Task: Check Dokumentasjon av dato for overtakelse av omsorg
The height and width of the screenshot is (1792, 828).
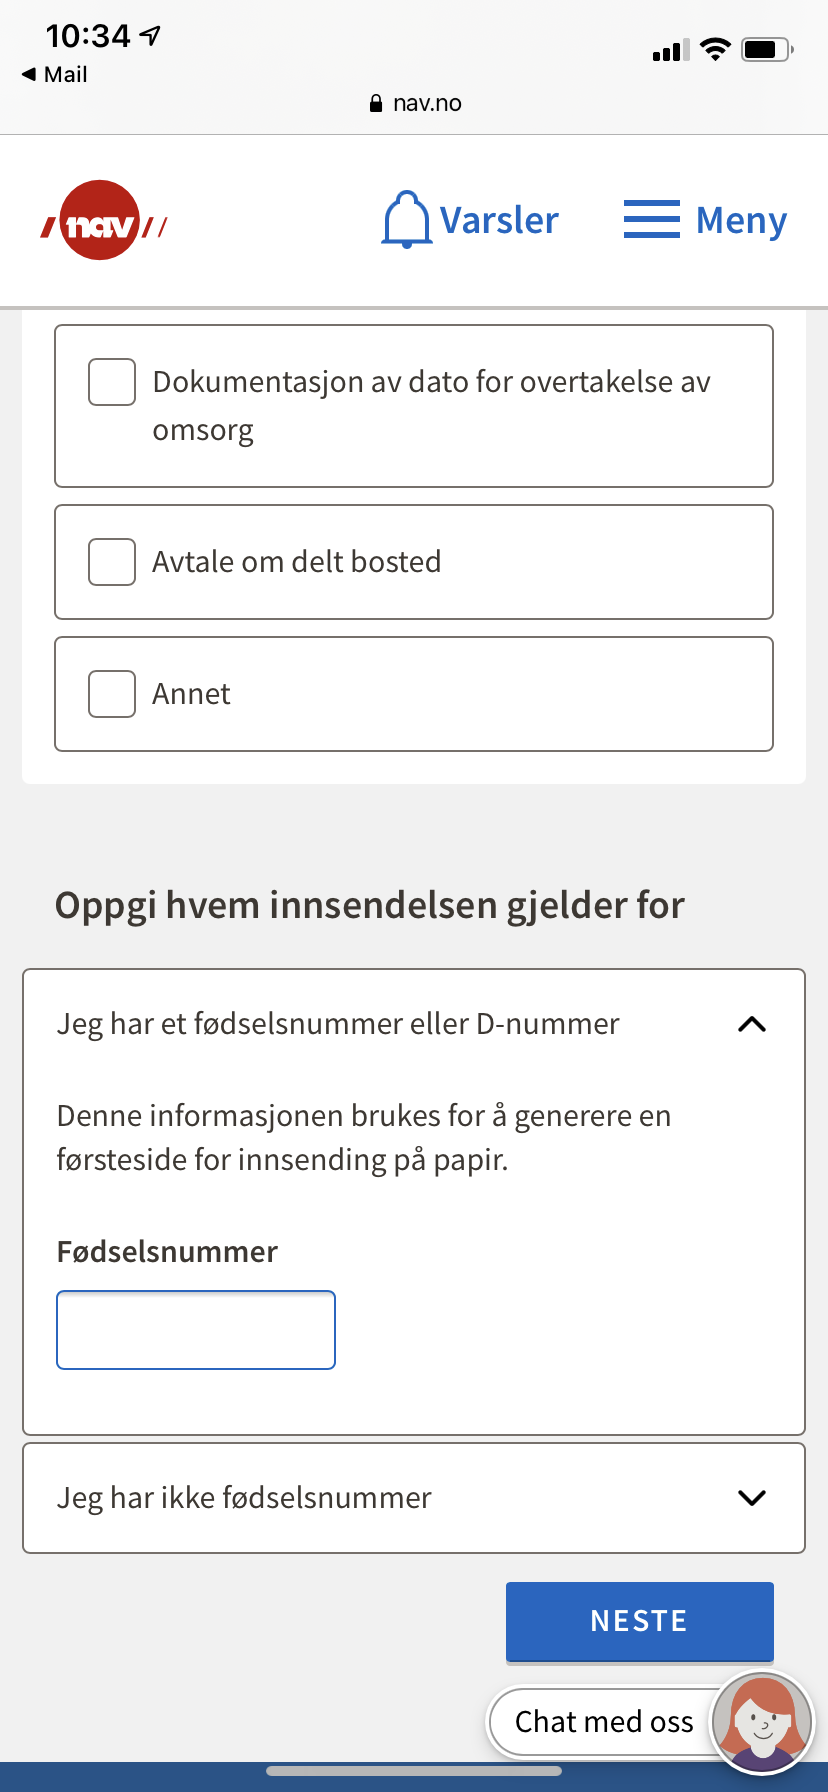Action: 112,382
